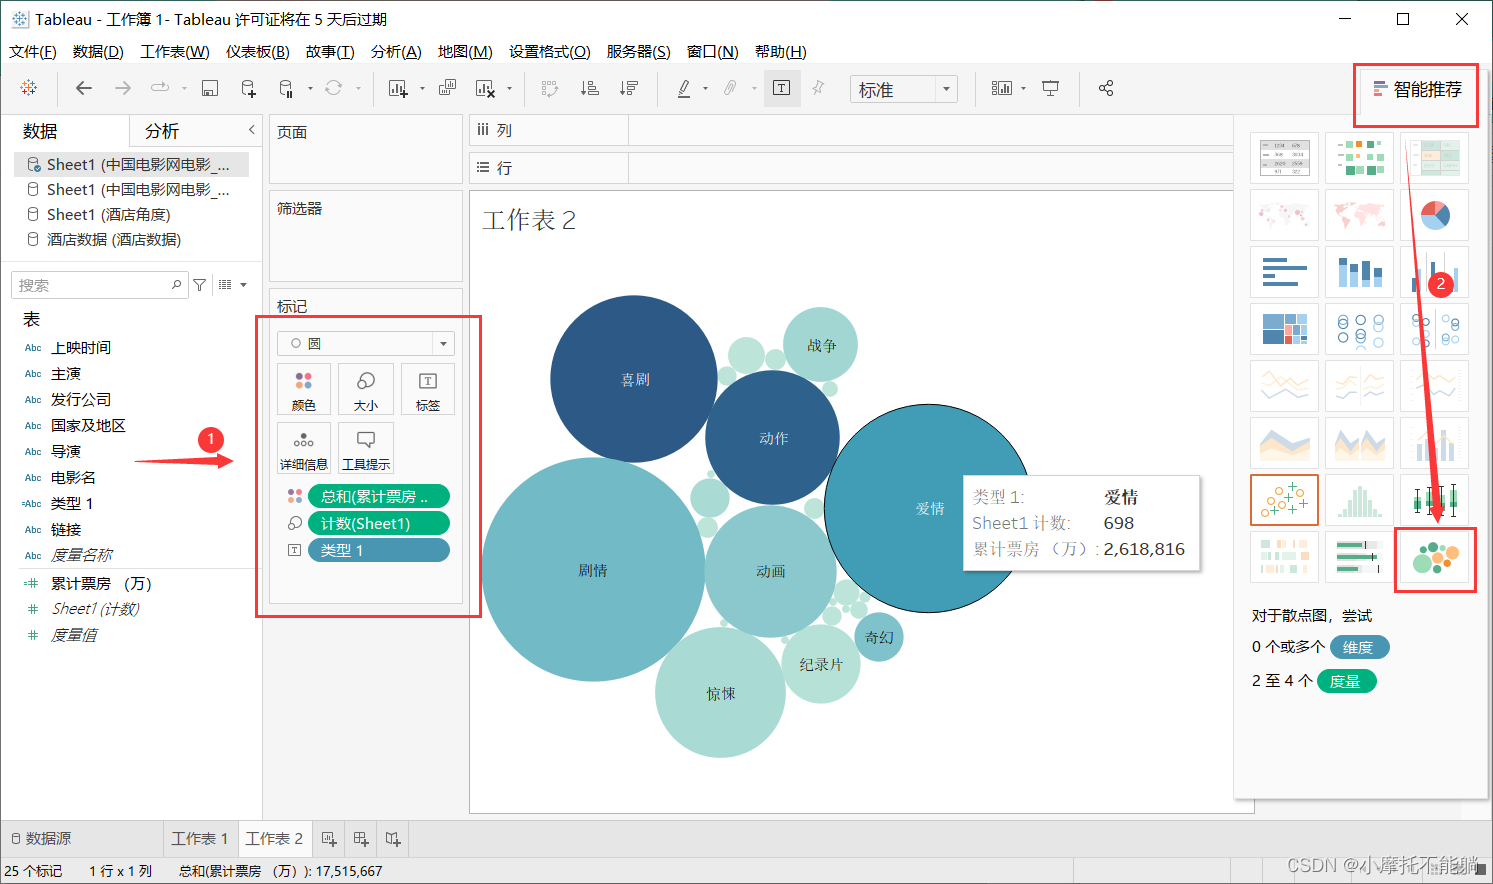Swap rows and columns toolbar icon
Image resolution: width=1493 pixels, height=884 pixels.
(x=550, y=88)
